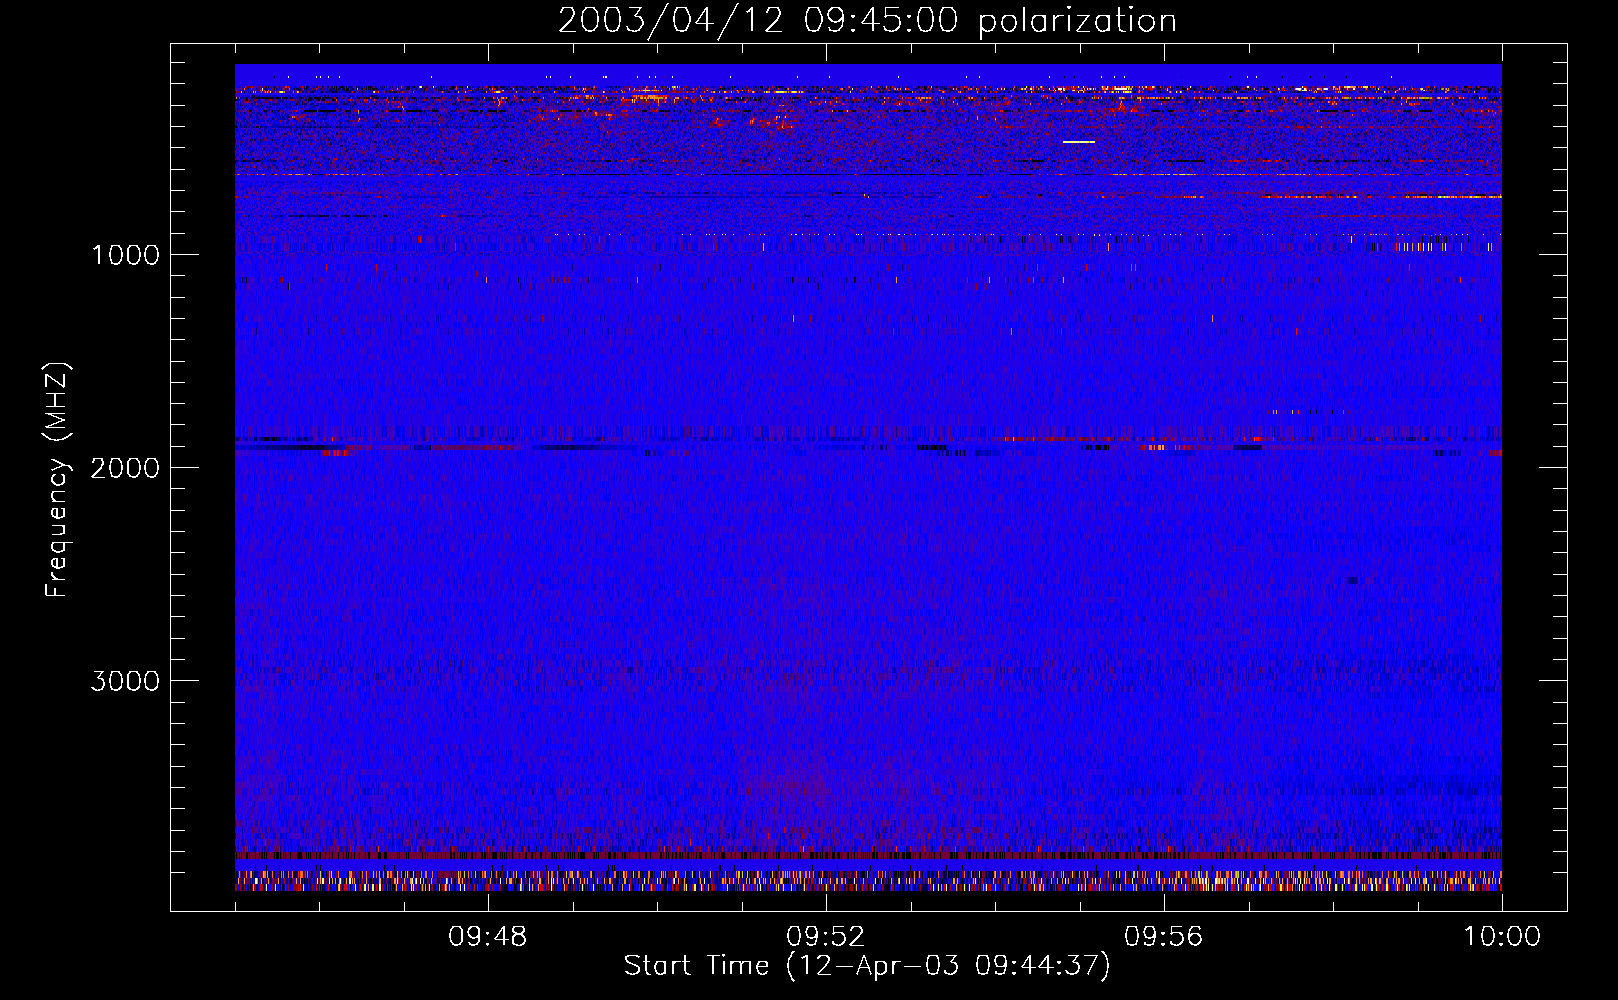Select the 1000 frequency axis label

pos(125,255)
